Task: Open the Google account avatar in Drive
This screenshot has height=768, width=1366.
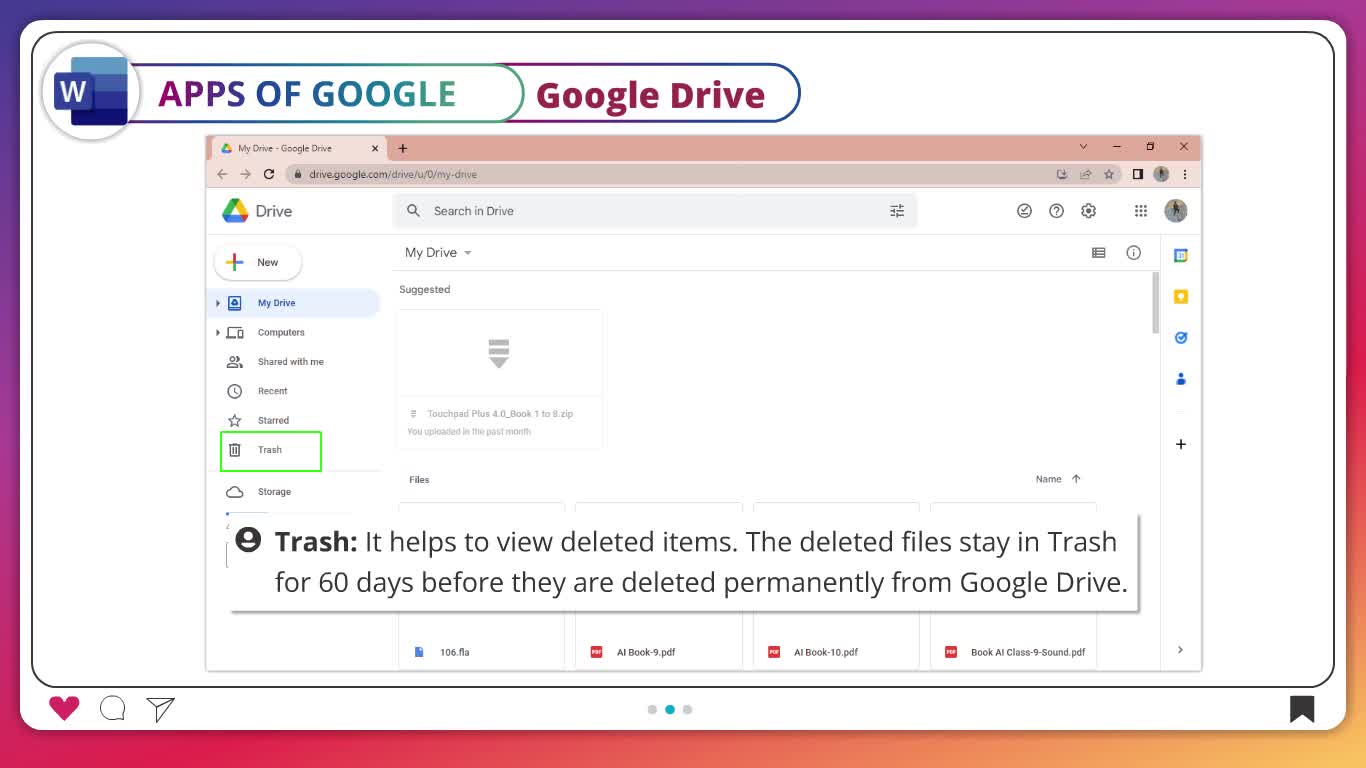Action: (x=1176, y=211)
